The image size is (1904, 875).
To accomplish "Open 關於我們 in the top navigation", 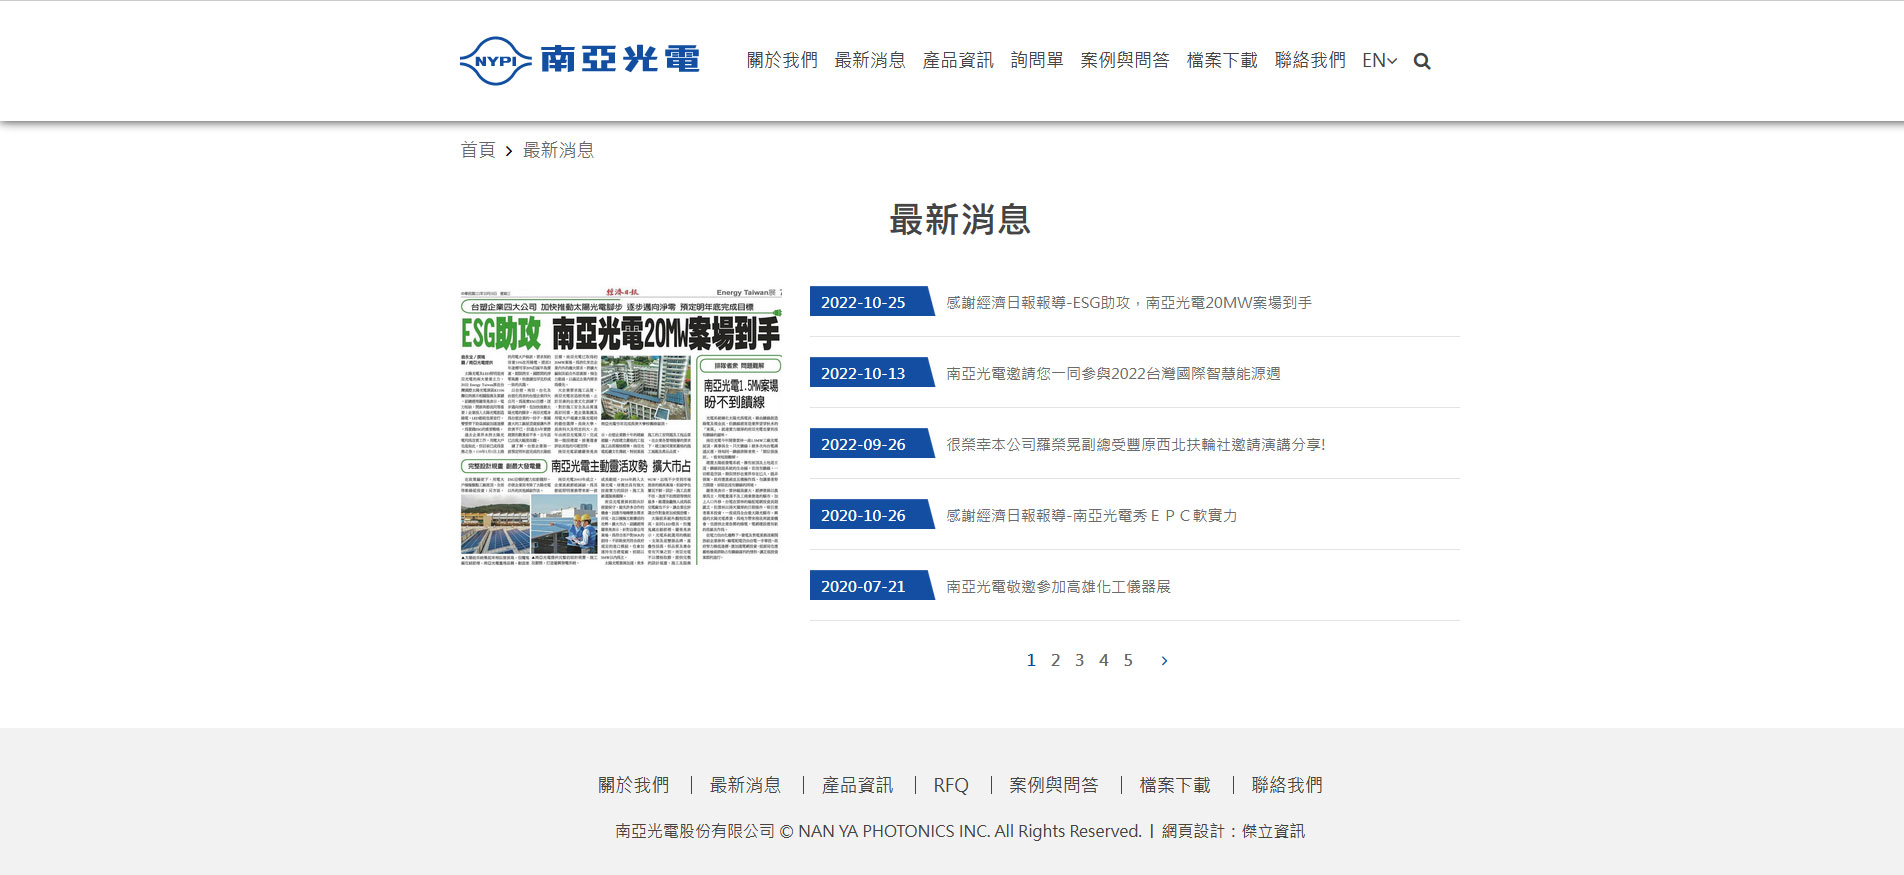I will coord(782,60).
